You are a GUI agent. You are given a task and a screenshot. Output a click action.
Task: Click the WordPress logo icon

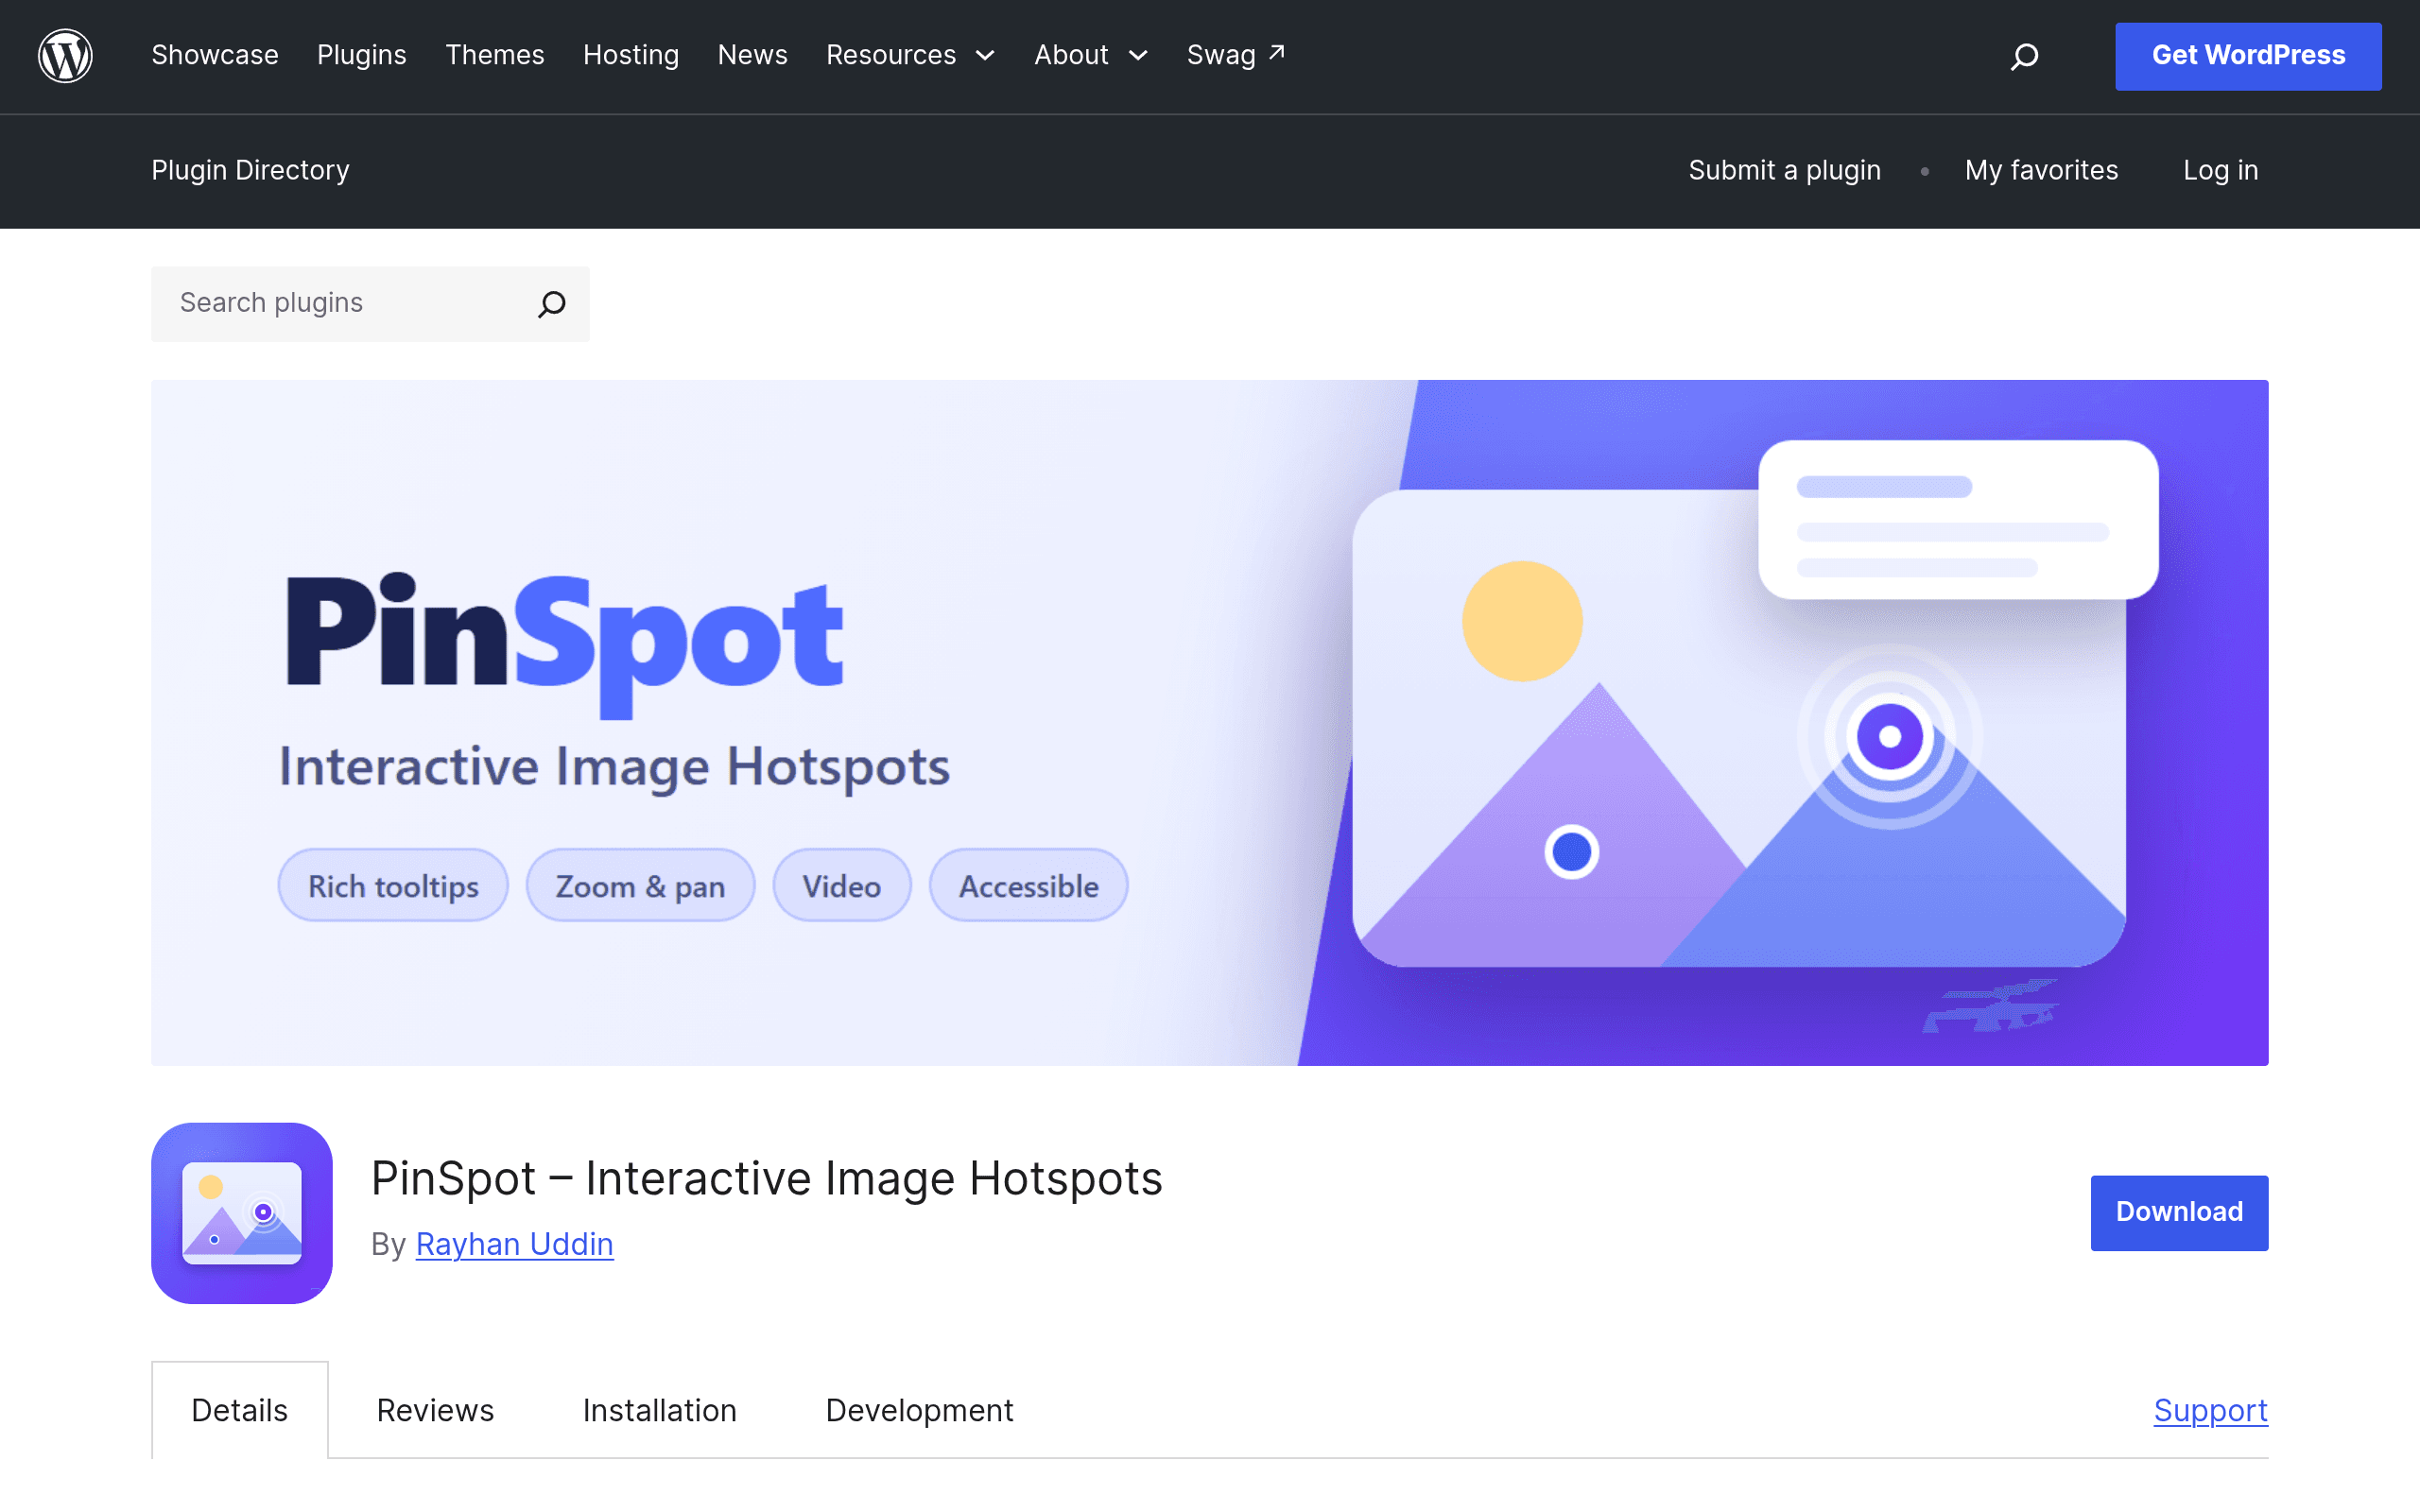coord(65,56)
